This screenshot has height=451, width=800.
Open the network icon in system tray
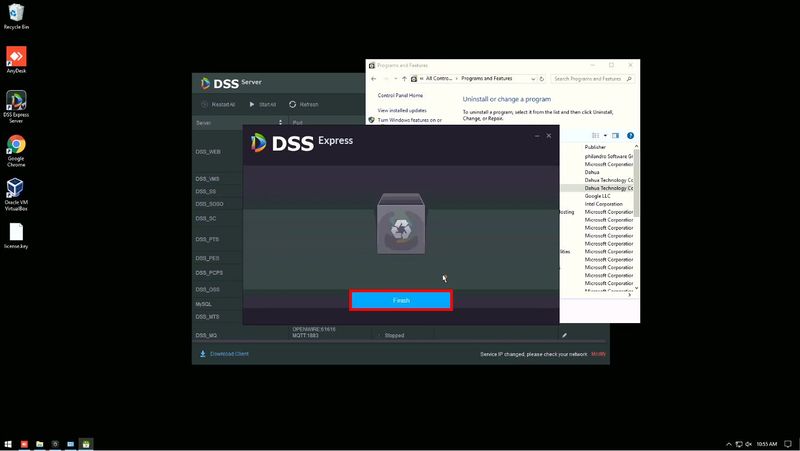click(739, 444)
